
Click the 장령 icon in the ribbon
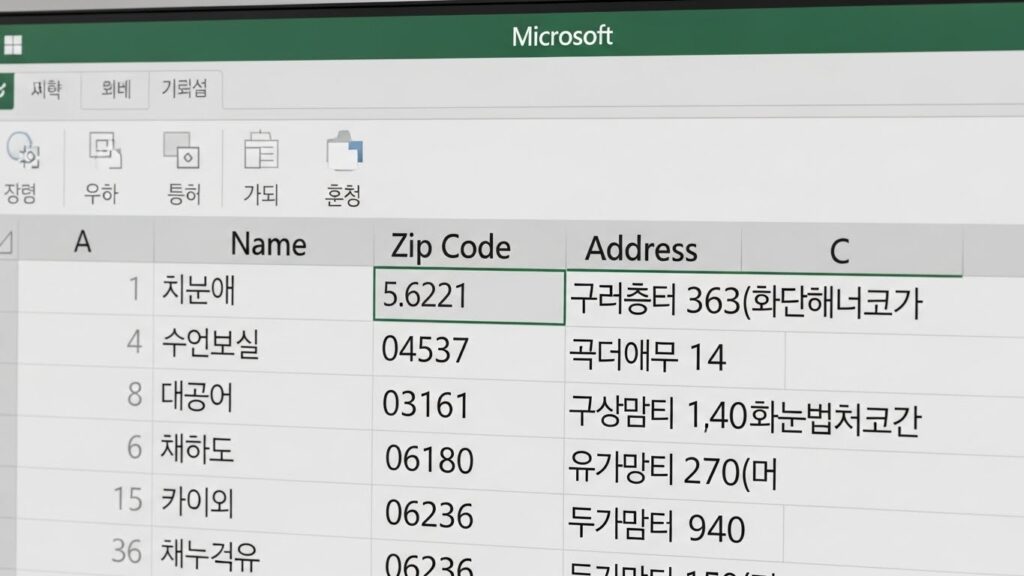point(22,152)
